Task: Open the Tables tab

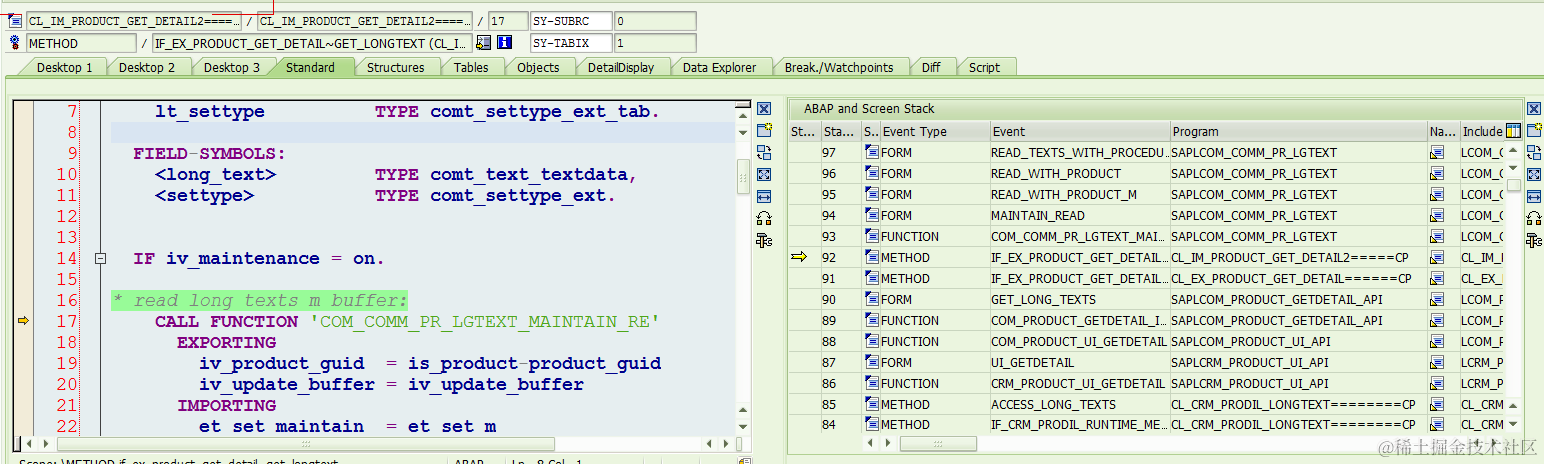Action: click(x=471, y=67)
